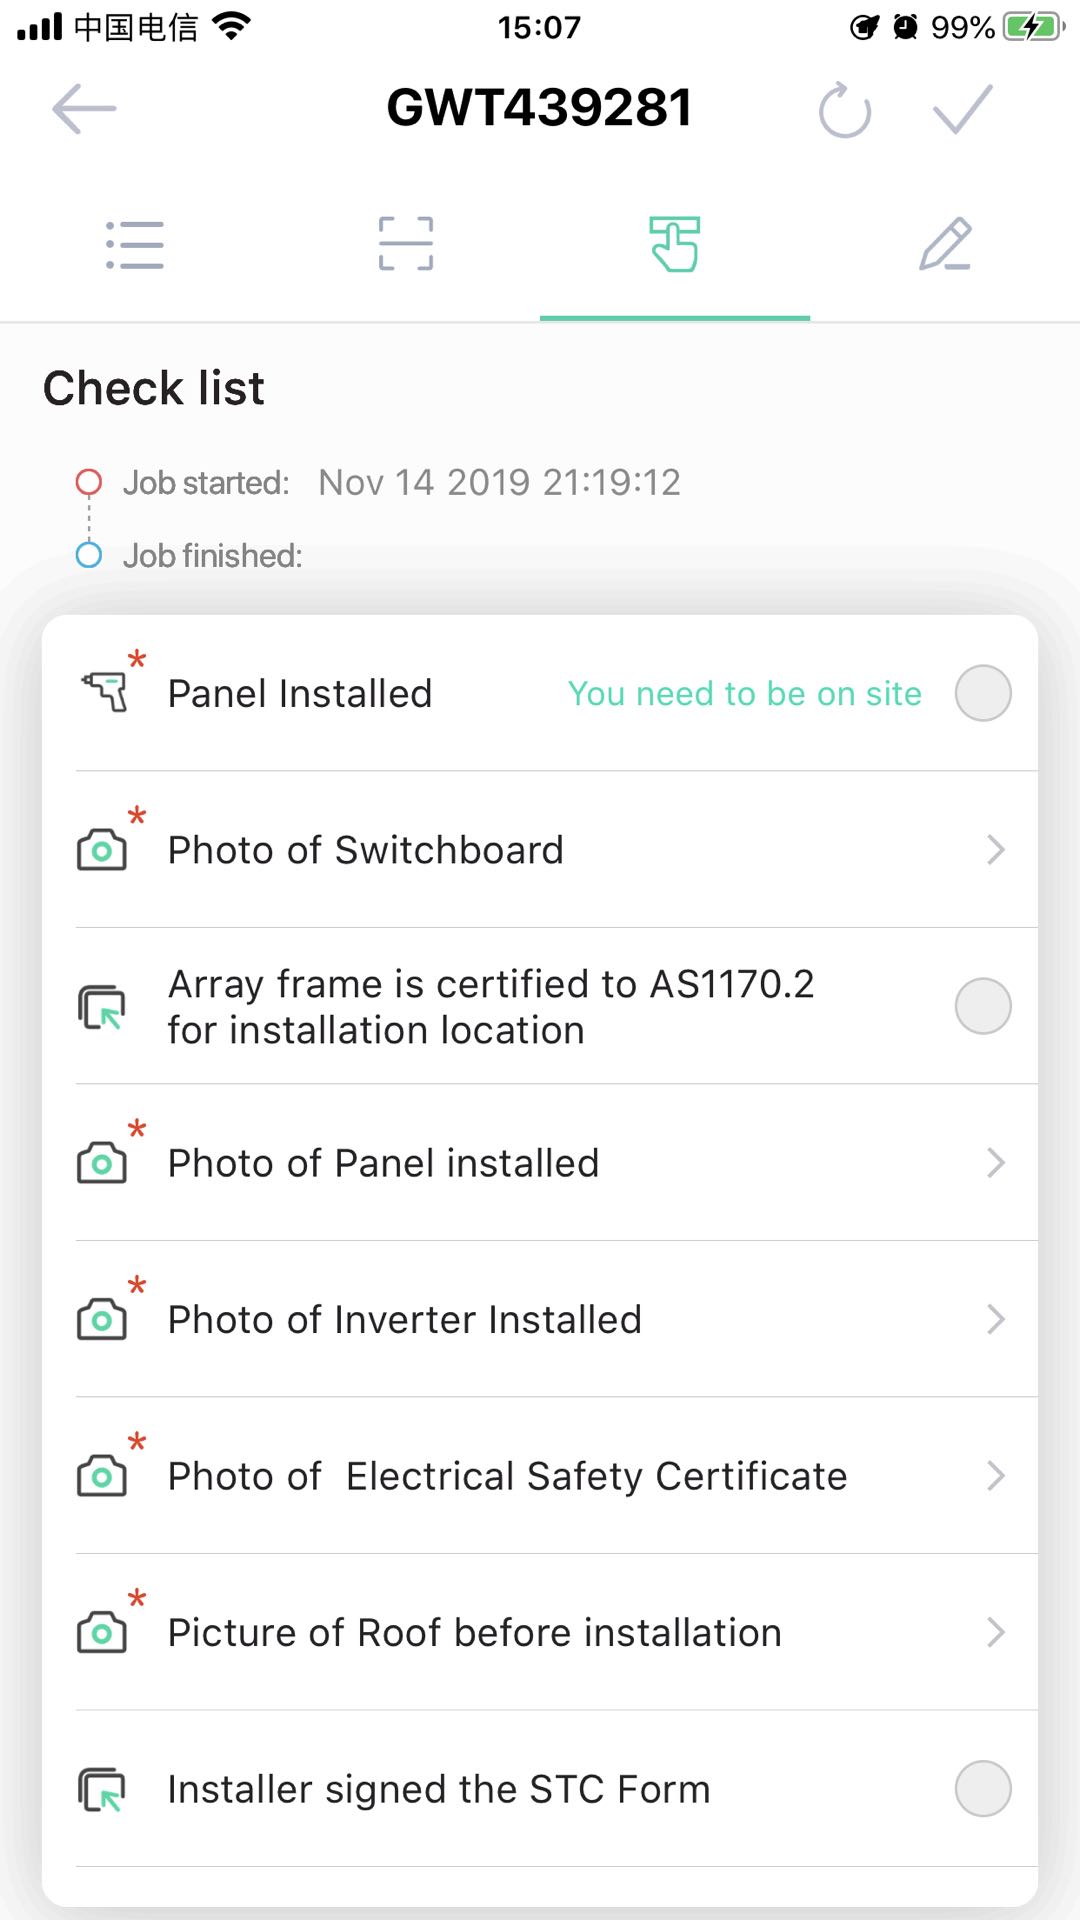Viewport: 1080px width, 1920px height.
Task: Select the checklist hand-tap tab icon
Action: [675, 244]
